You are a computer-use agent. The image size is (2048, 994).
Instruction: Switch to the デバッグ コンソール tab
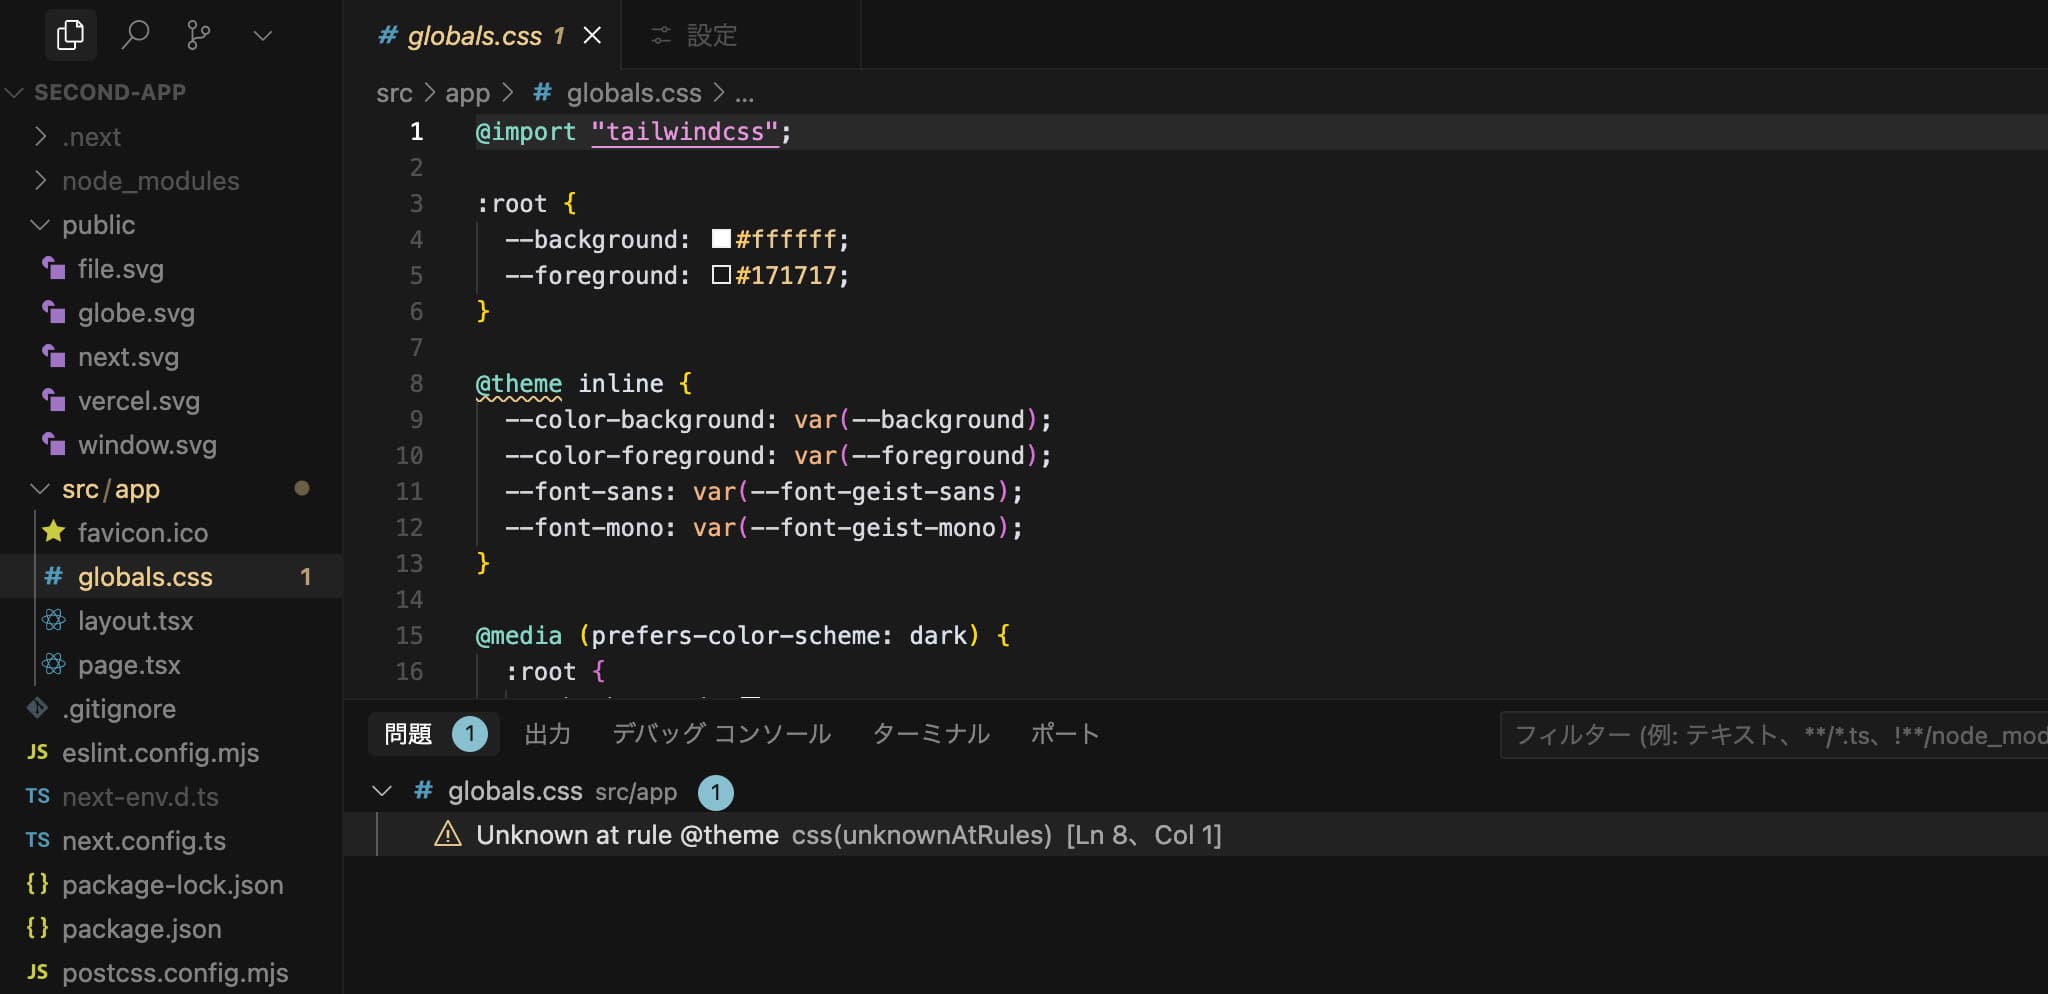click(721, 734)
